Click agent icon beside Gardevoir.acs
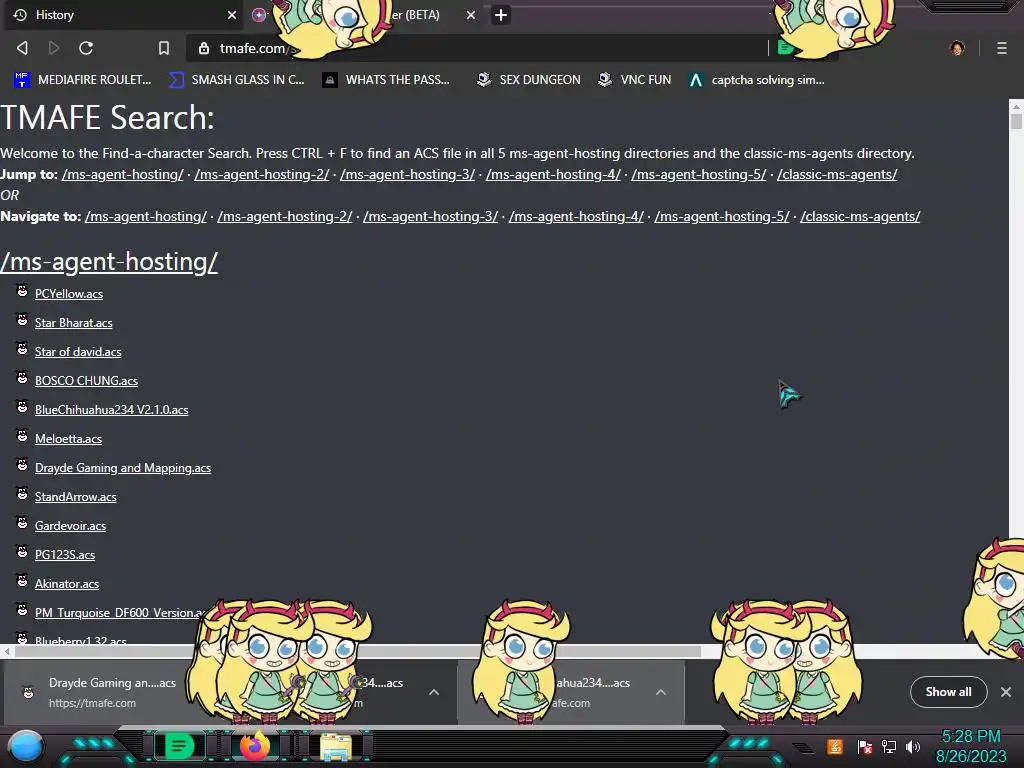1024x768 pixels. [x=22, y=522]
